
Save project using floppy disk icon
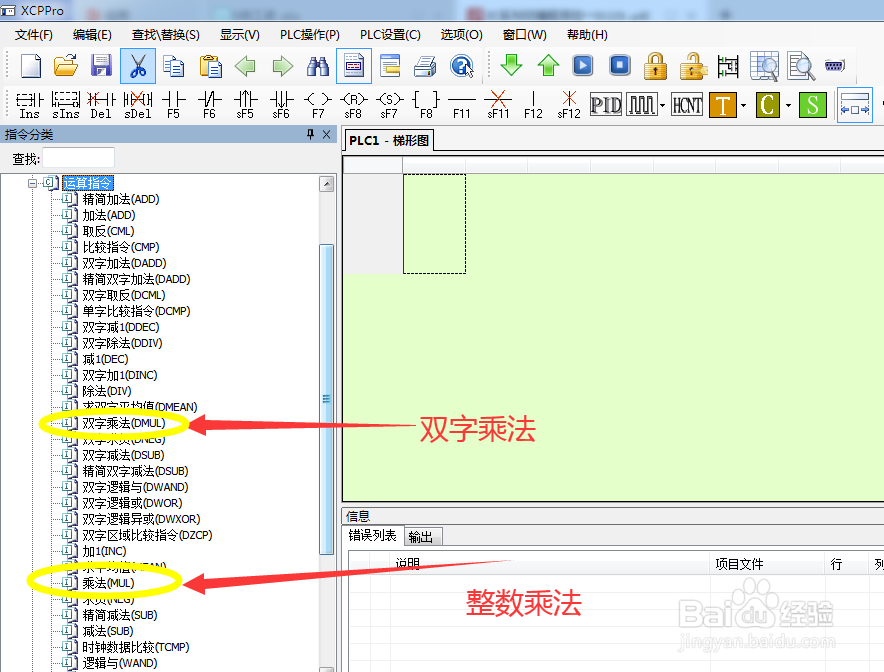pos(101,66)
